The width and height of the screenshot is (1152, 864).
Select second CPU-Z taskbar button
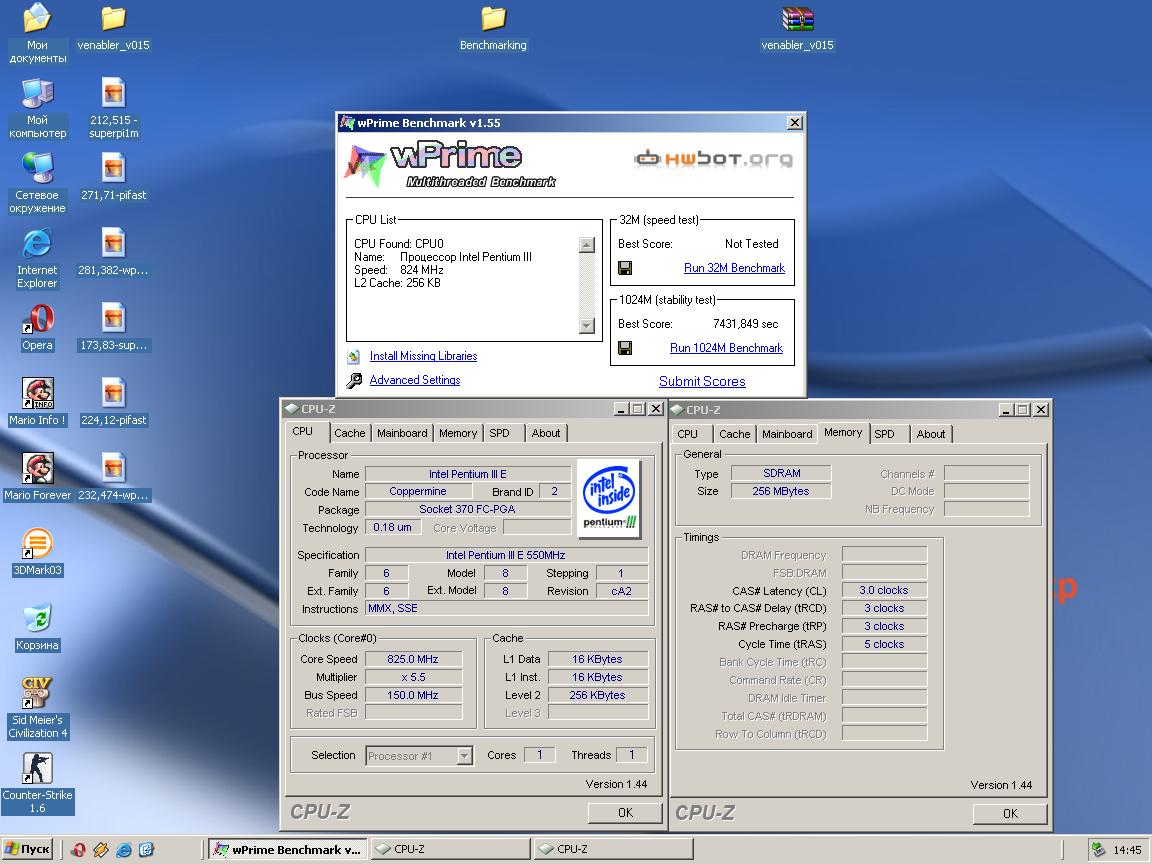[x=613, y=849]
